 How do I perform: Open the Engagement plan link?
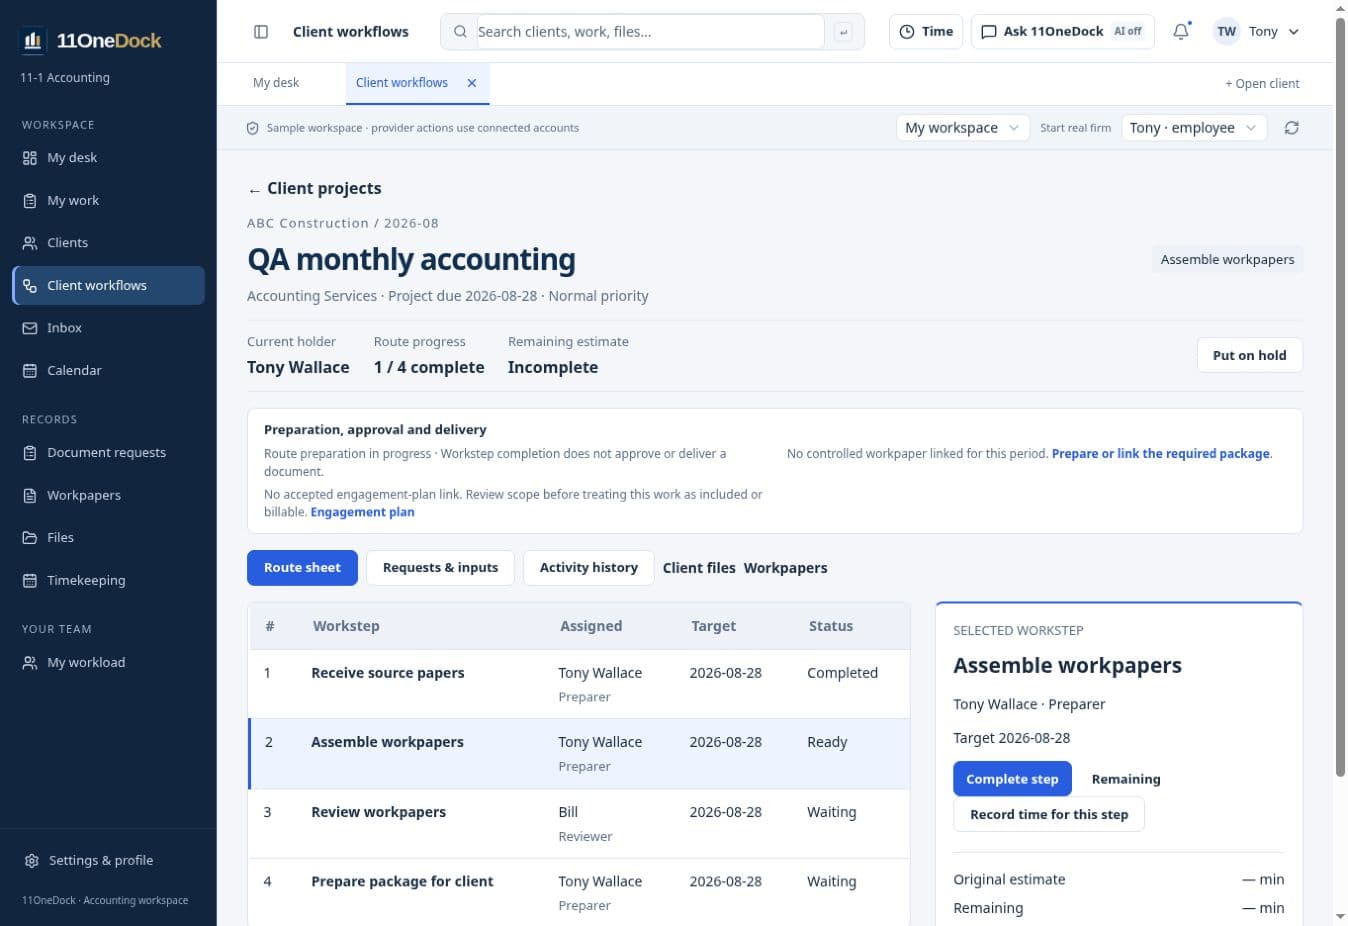(x=362, y=512)
